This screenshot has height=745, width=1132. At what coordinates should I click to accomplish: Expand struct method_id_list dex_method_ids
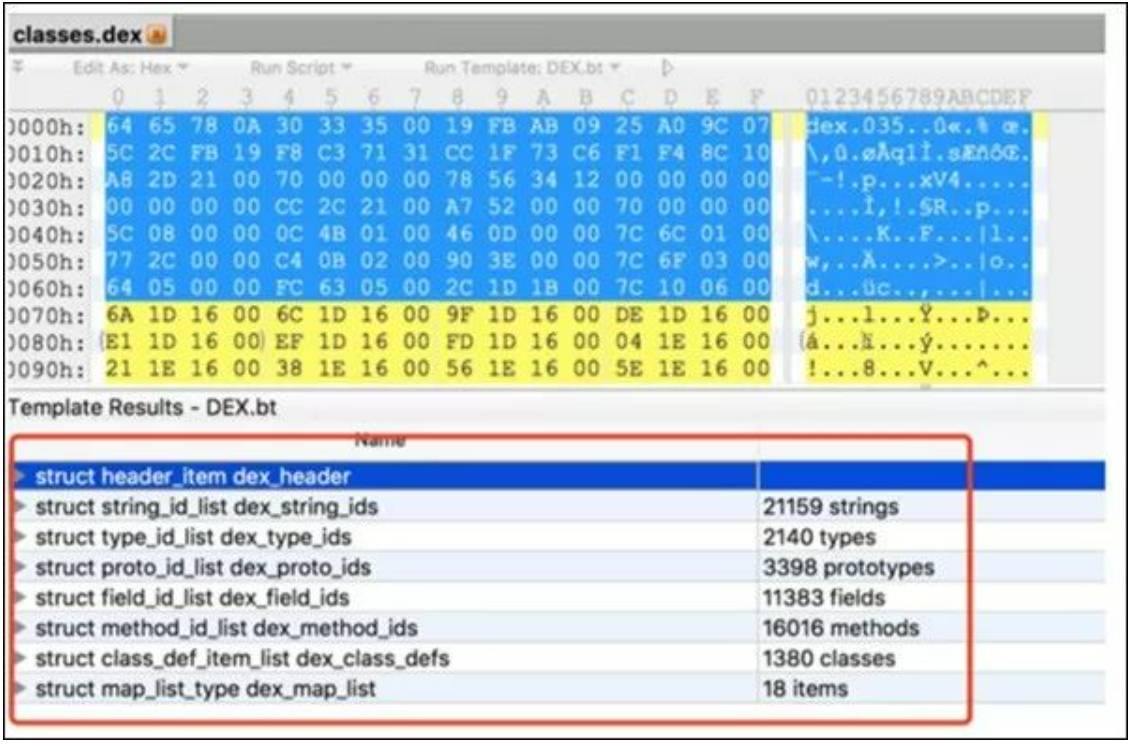[x=20, y=627]
